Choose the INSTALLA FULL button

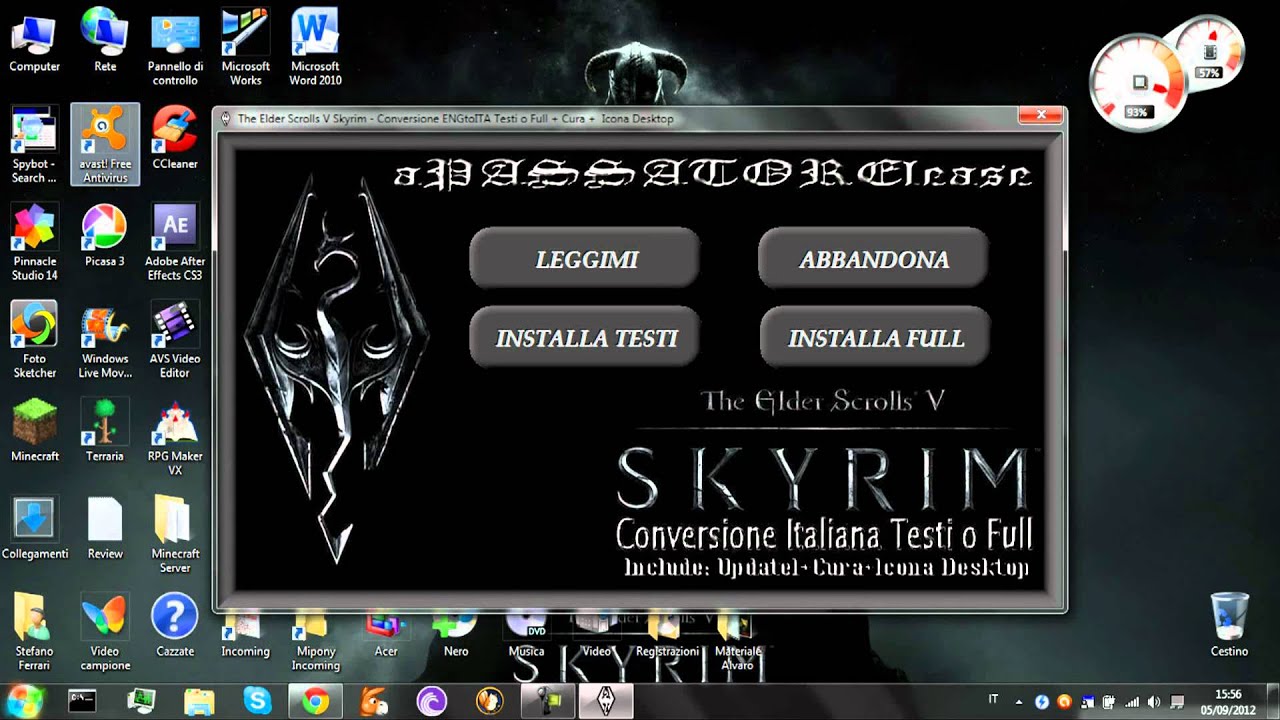(875, 338)
